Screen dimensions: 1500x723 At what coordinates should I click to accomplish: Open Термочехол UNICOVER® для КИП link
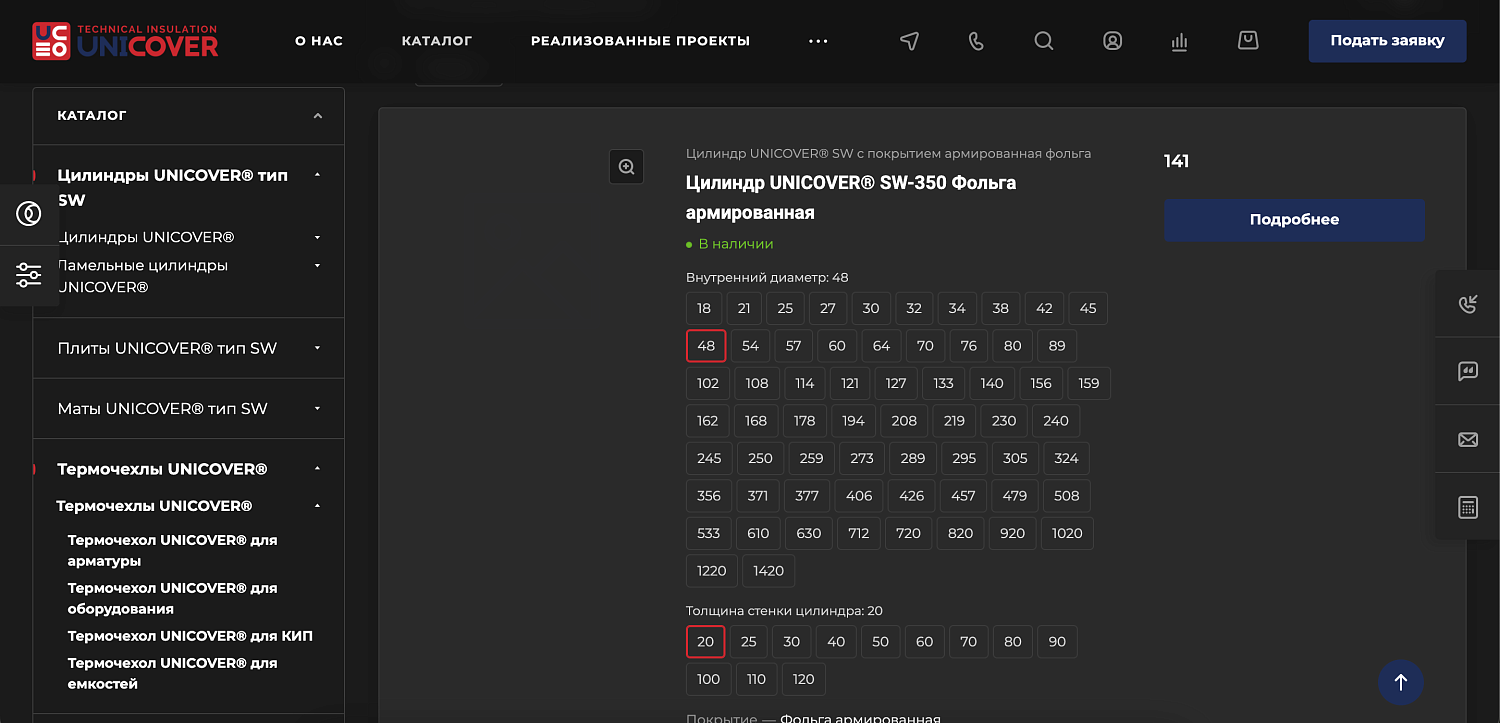pos(190,636)
